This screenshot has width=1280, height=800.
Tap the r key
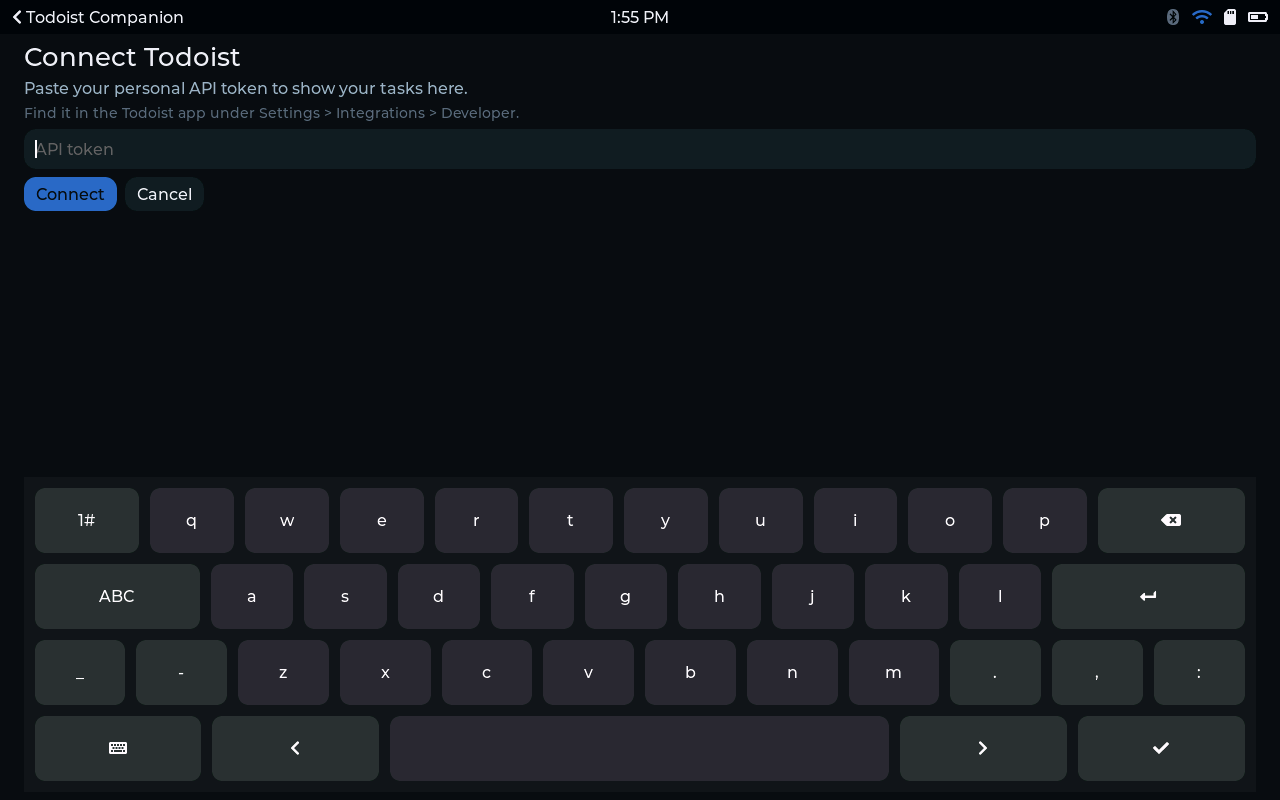point(476,520)
